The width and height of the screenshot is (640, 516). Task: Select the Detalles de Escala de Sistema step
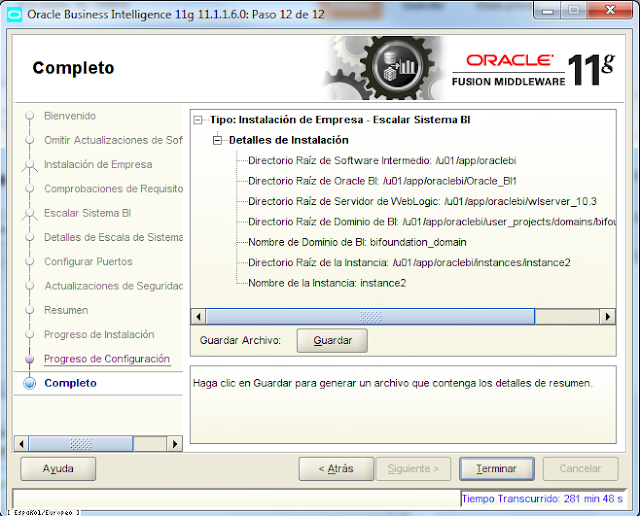point(113,238)
